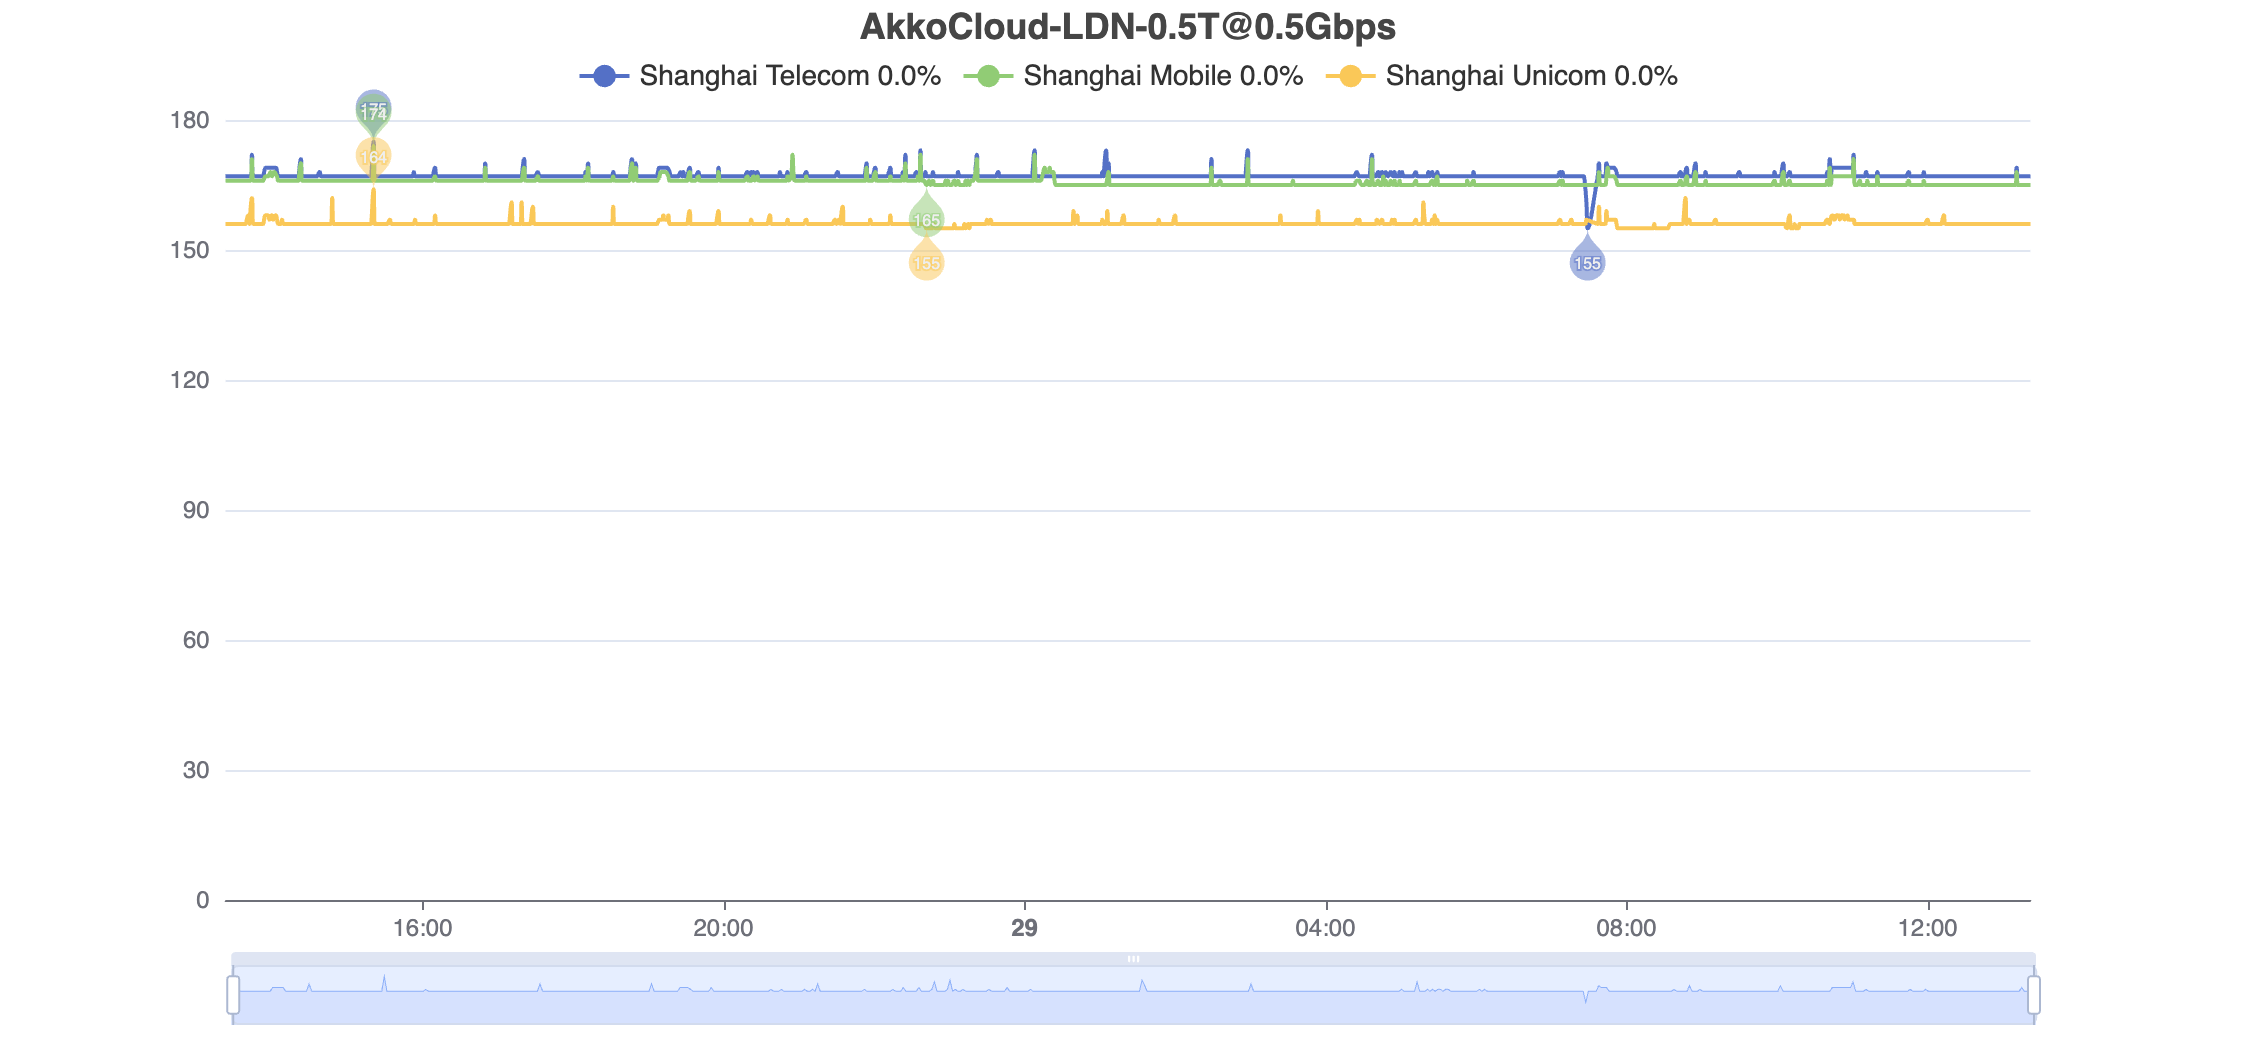Click the AkkoCloud-LDN-0.5T@0.5Gbps chart title
Screen dimensions: 2256x1040
click(x=1127, y=27)
